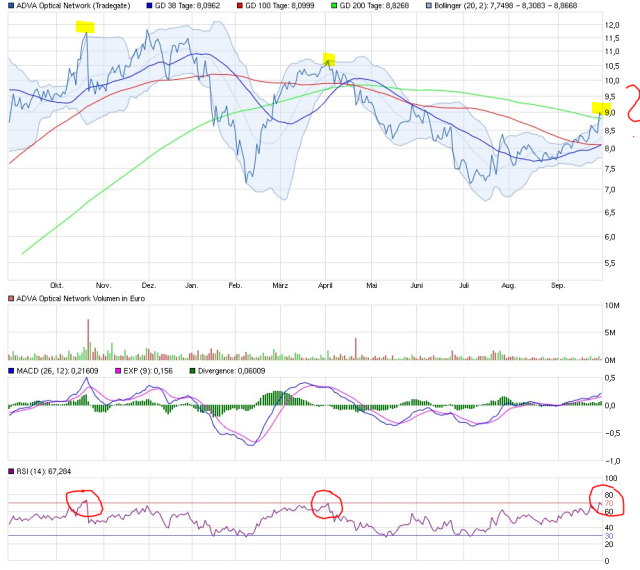Click the 8,0 price axis value
Screen dimensions: 640x570
pos(610,149)
